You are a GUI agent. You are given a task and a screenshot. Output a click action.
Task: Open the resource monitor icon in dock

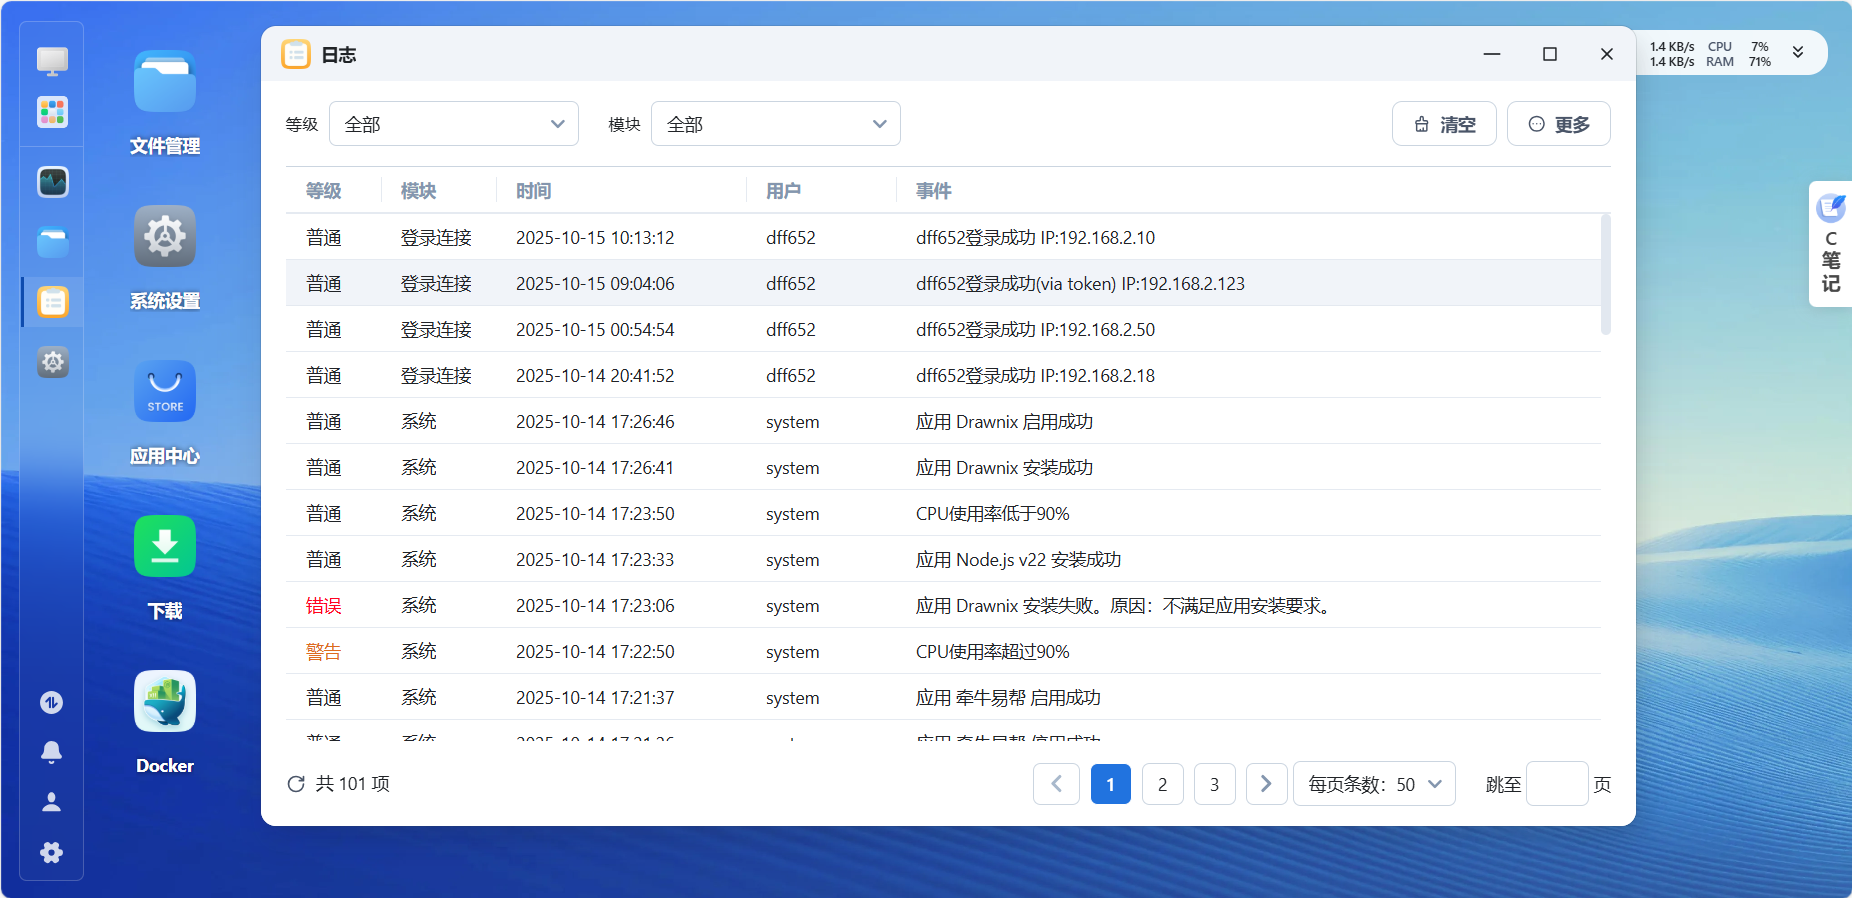[x=53, y=182]
